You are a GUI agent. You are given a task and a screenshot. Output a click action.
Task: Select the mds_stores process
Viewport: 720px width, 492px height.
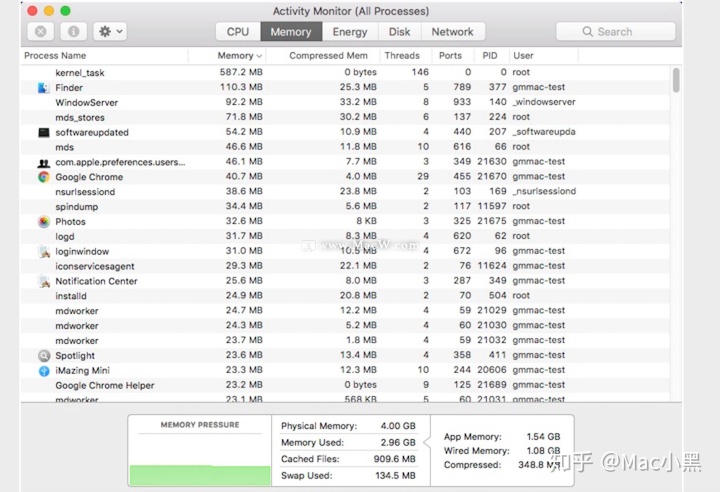click(x=345, y=117)
